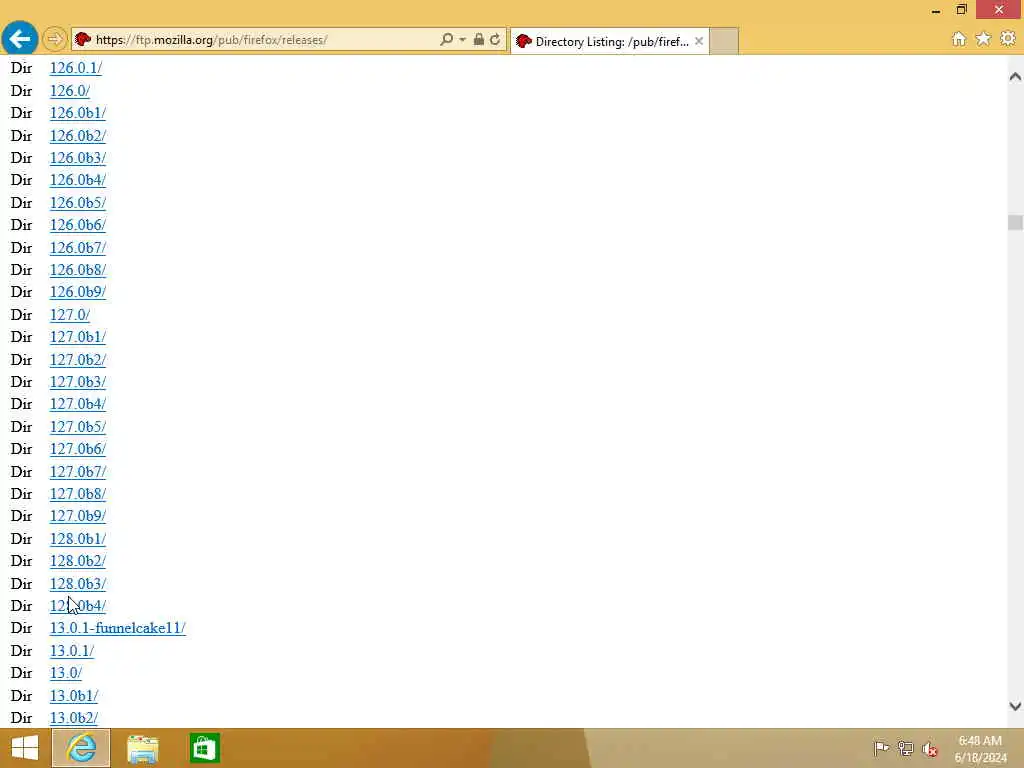Open Tools gear menu

point(1008,39)
